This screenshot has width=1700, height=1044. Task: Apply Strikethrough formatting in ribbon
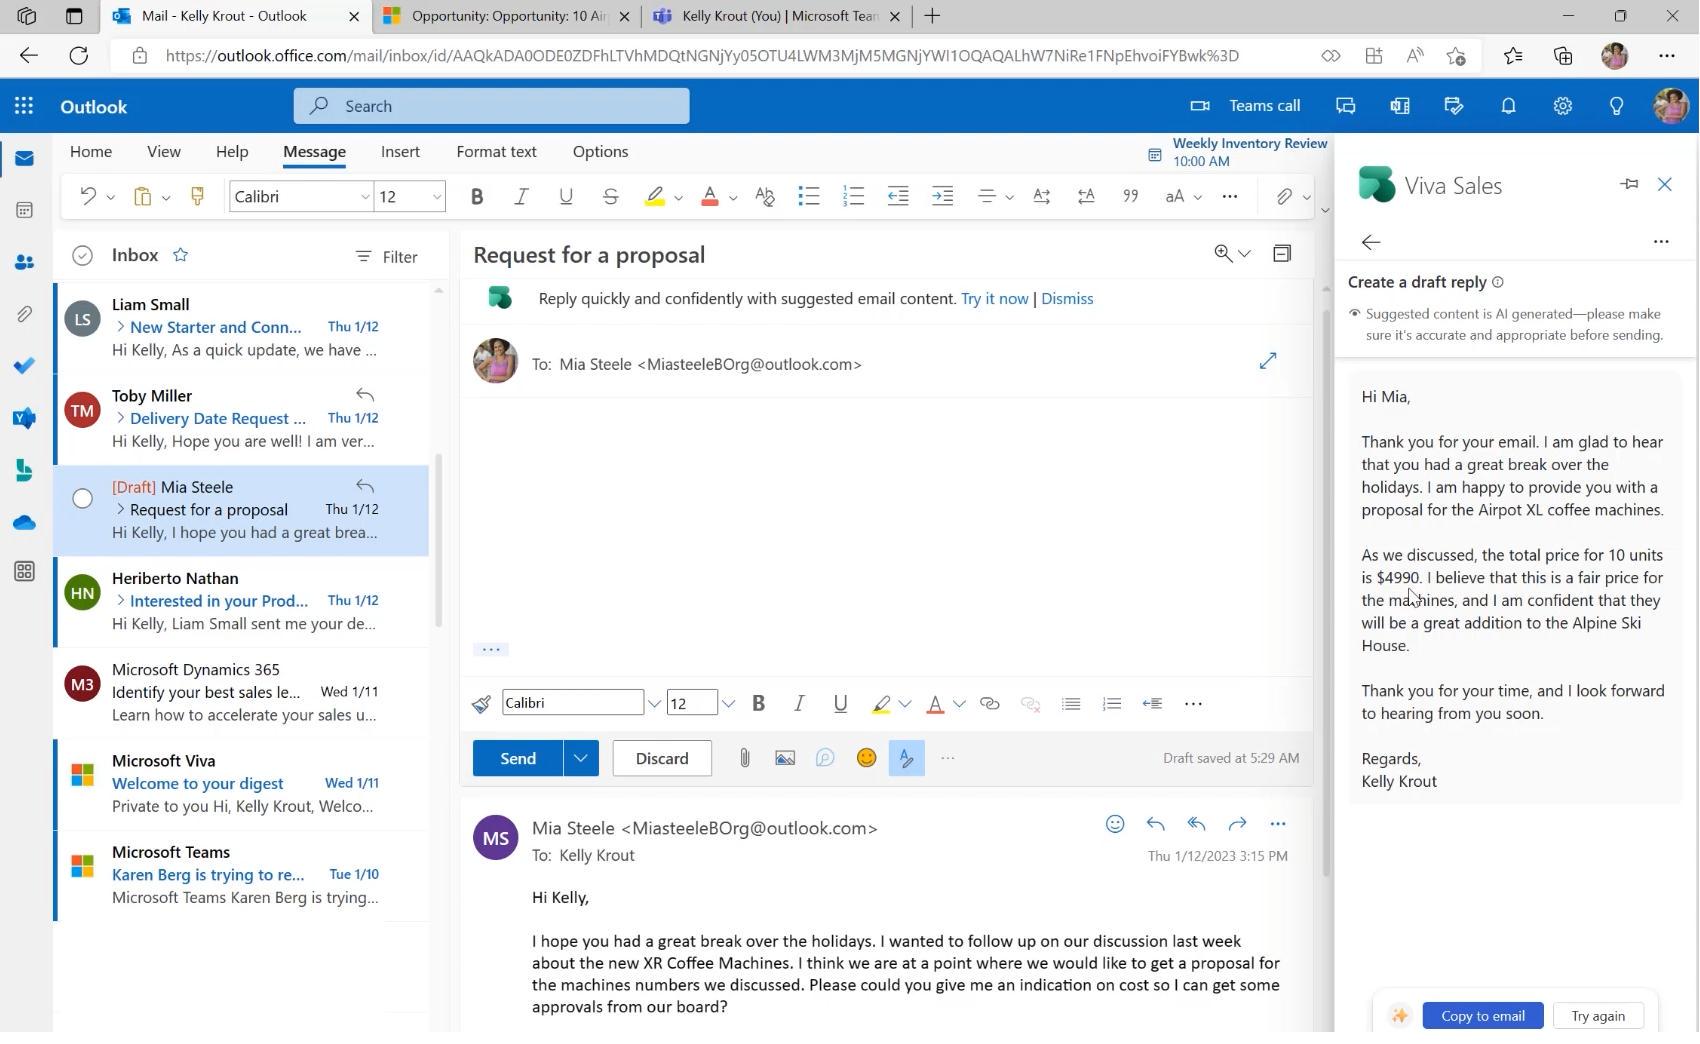coord(610,197)
